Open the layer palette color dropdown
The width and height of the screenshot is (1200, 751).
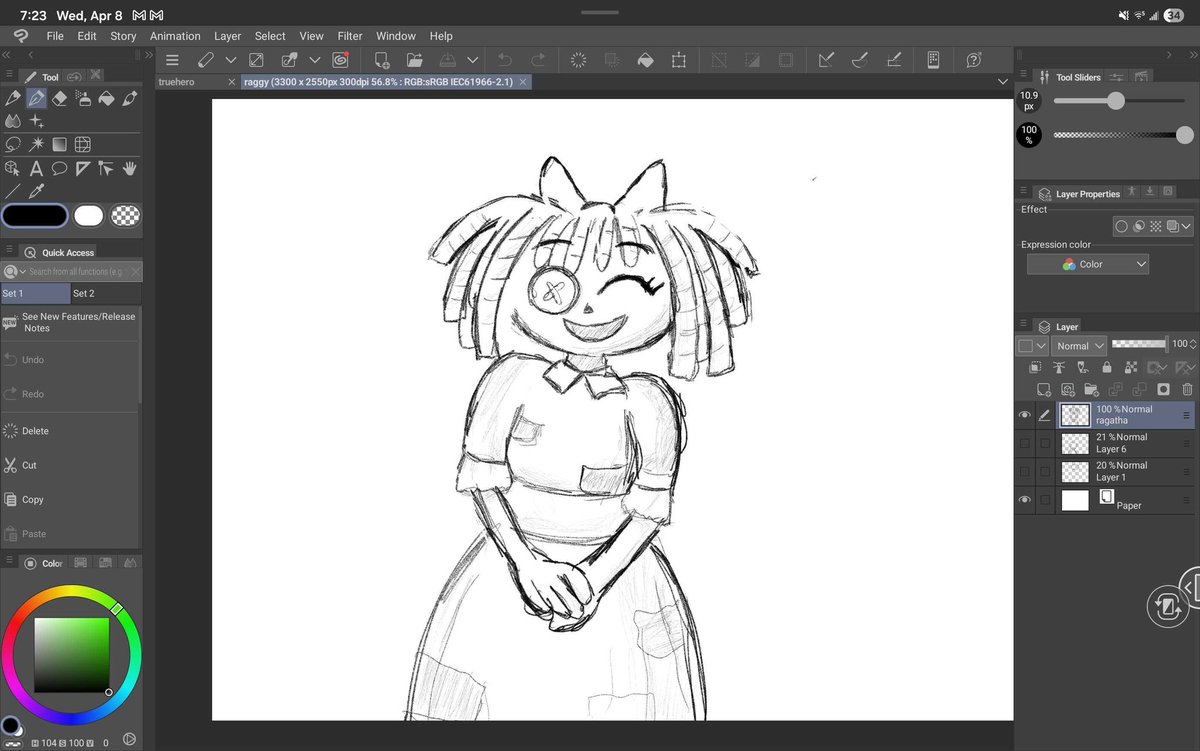click(x=1032, y=346)
